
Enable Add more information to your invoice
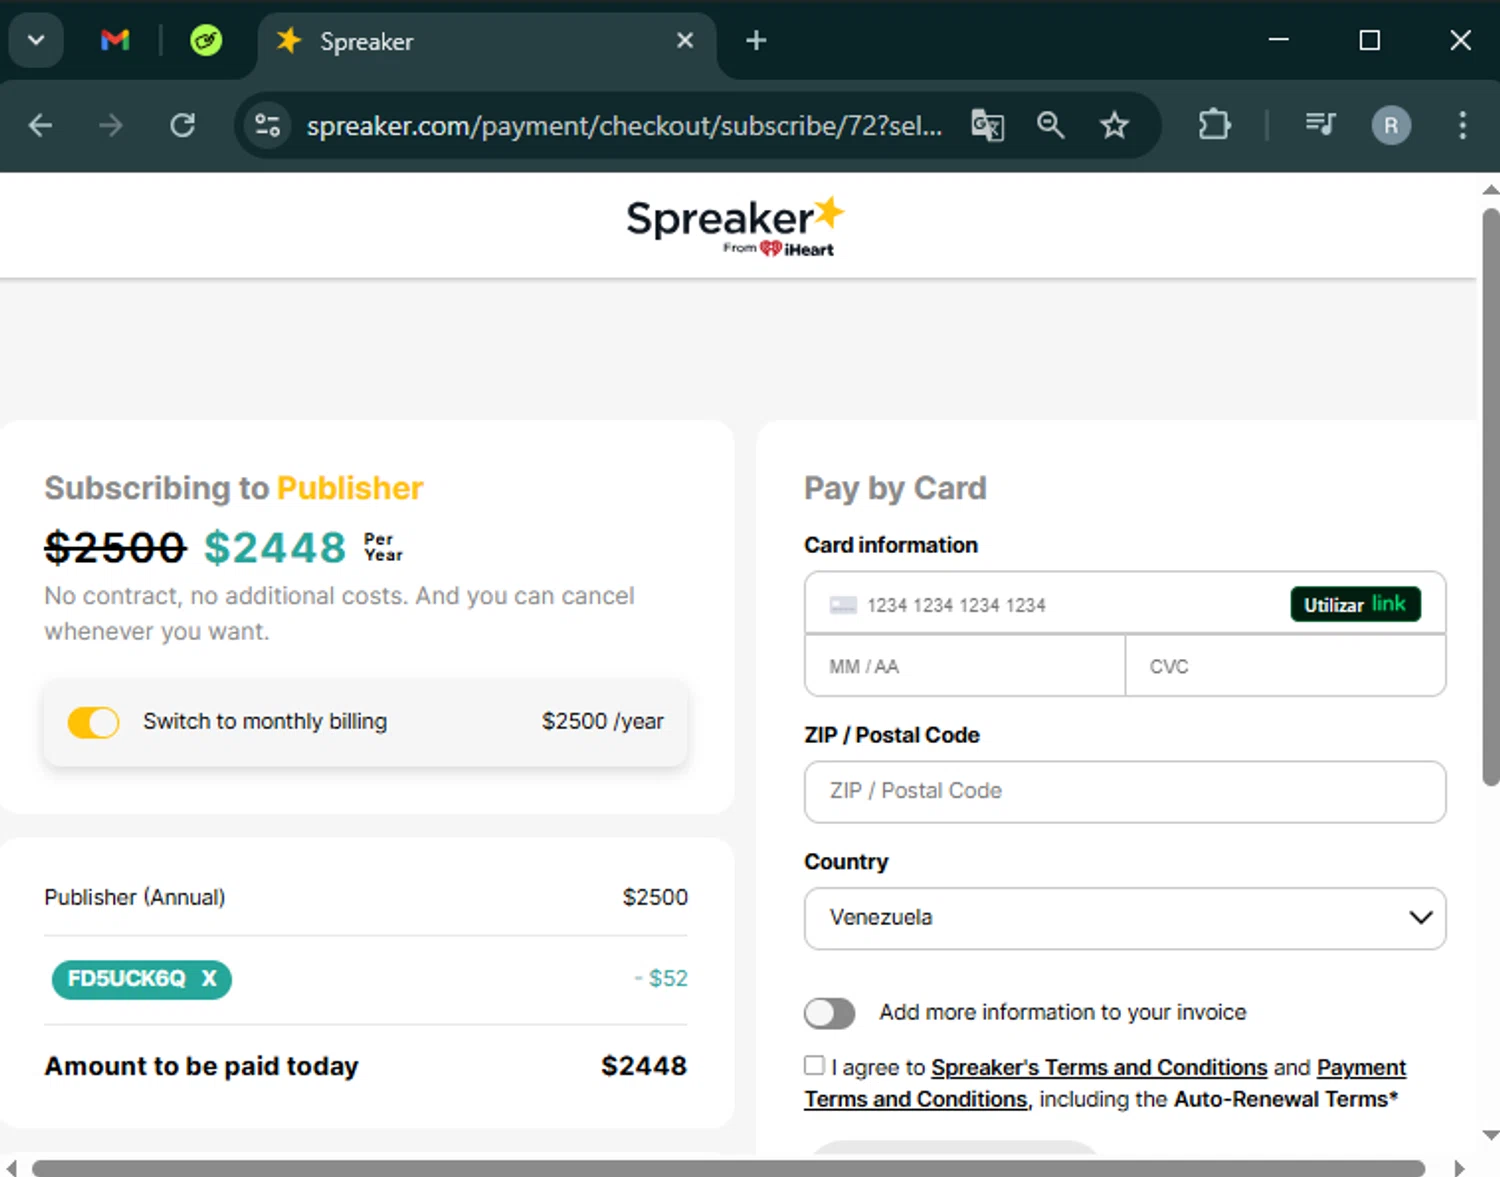830,1013
